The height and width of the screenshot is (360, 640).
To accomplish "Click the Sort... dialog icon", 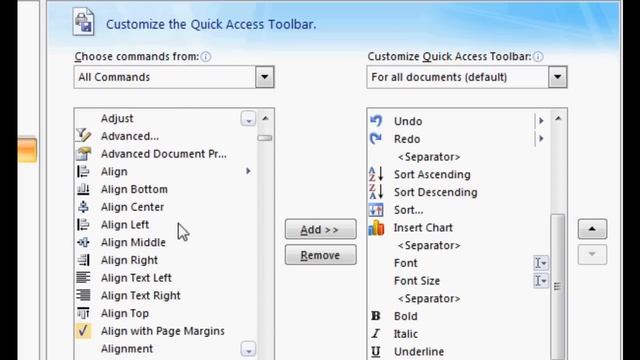I will pyautogui.click(x=376, y=210).
